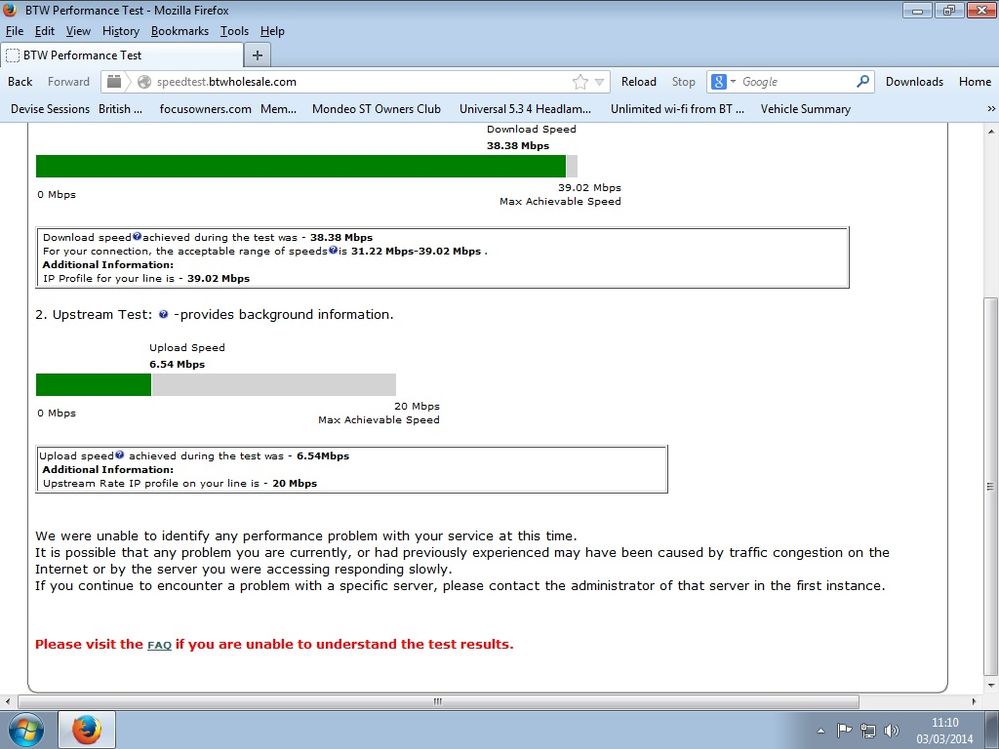This screenshot has width=999, height=749.
Task: Expand the bookmarks toolbar overflow chevron
Action: (x=991, y=109)
